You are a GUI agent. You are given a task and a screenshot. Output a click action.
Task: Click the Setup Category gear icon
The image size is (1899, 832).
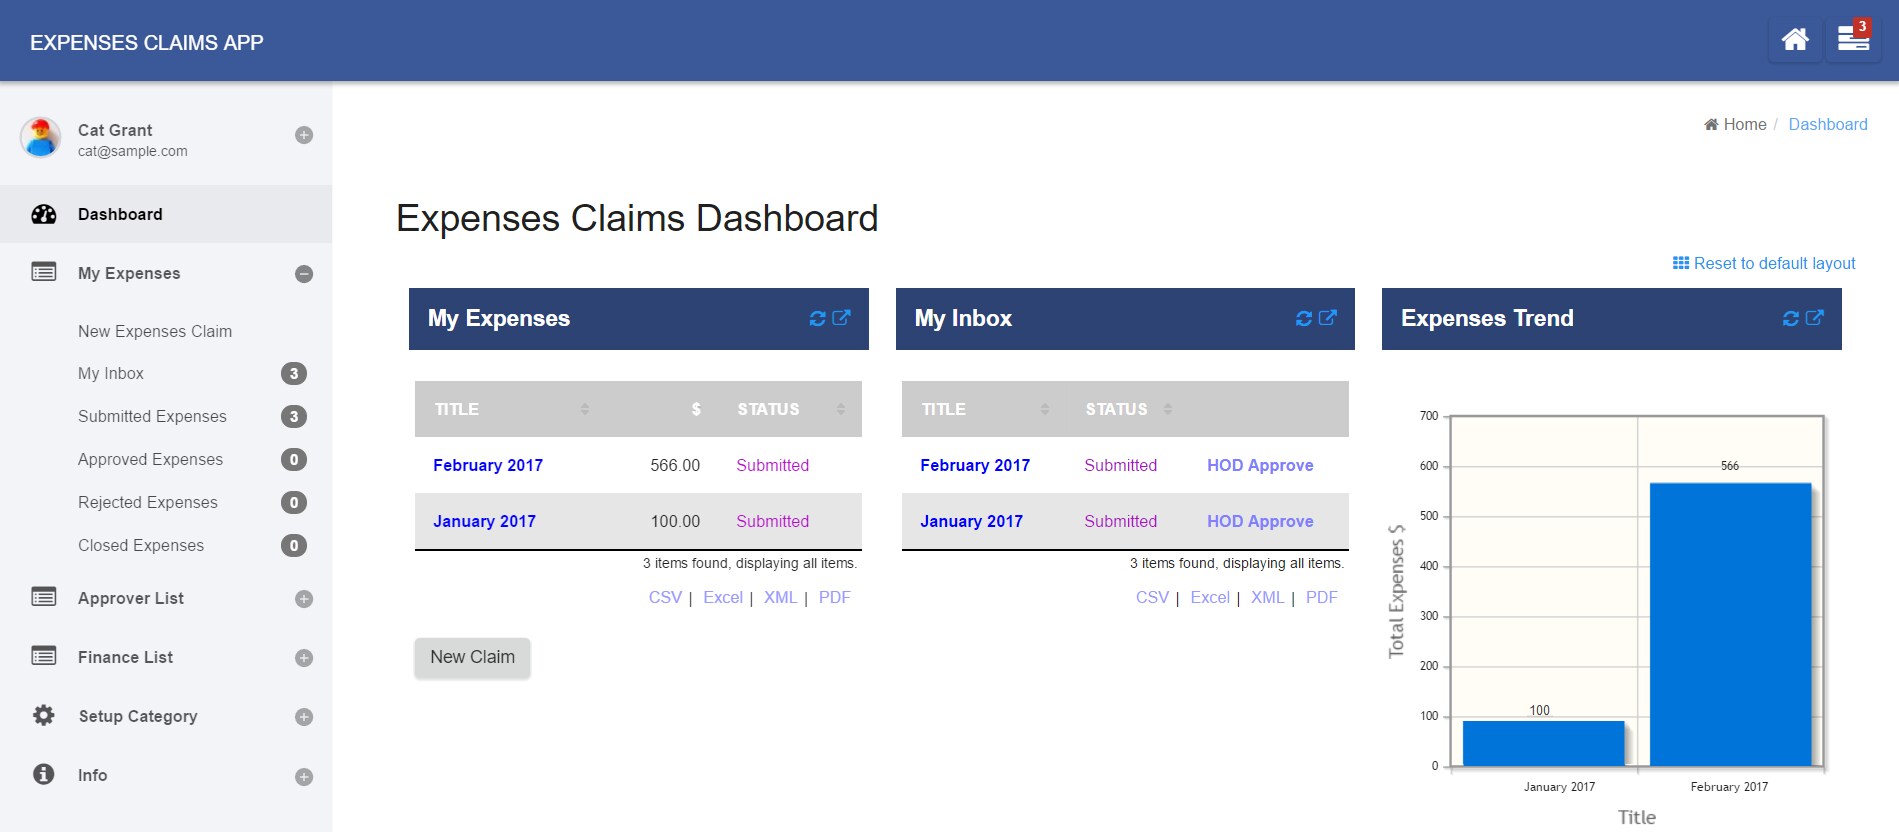click(x=44, y=716)
